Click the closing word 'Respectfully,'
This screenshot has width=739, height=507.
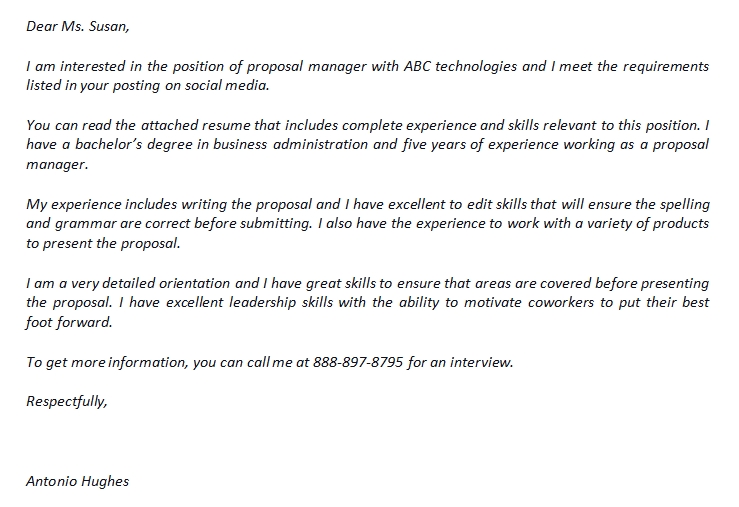pyautogui.click(x=66, y=401)
